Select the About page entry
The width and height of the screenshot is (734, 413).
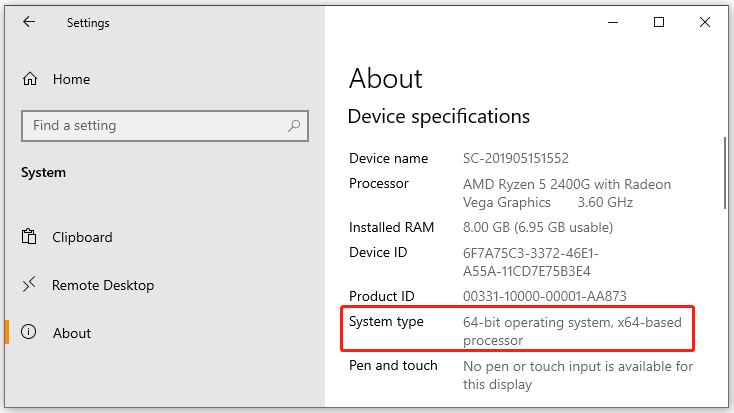click(x=72, y=333)
